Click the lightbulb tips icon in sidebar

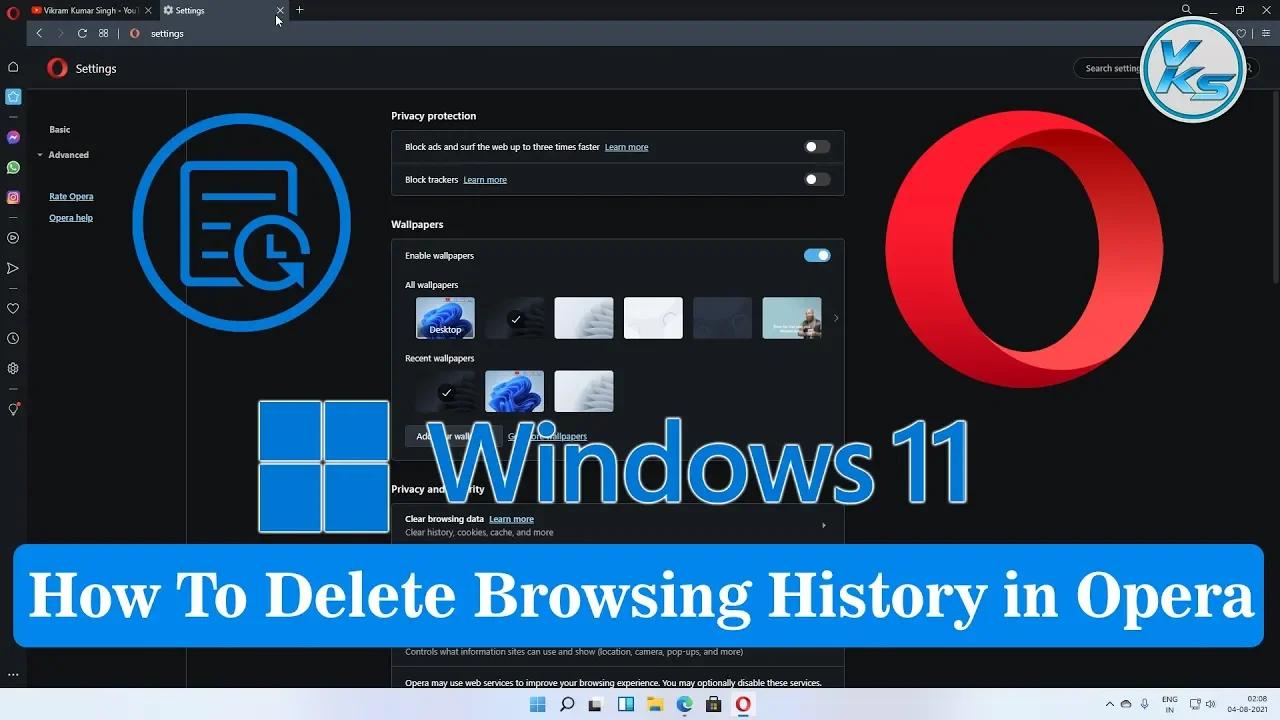point(13,409)
